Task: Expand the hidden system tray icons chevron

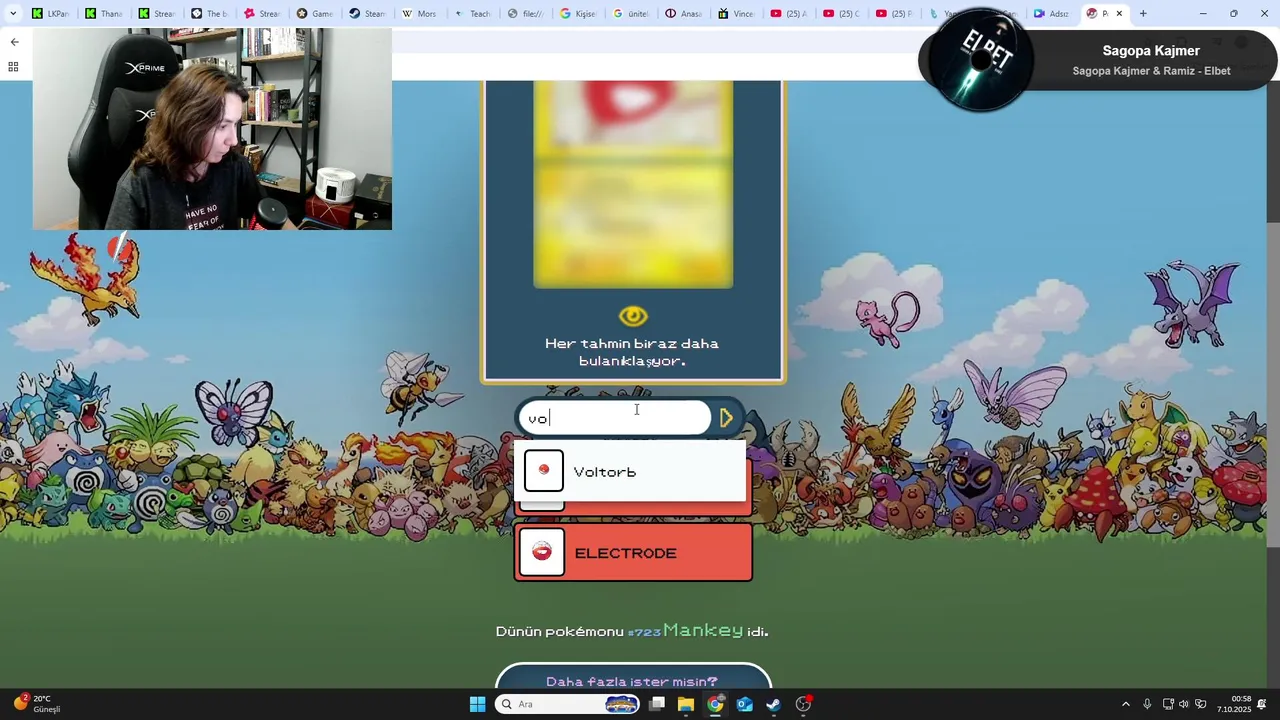Action: point(1125,704)
